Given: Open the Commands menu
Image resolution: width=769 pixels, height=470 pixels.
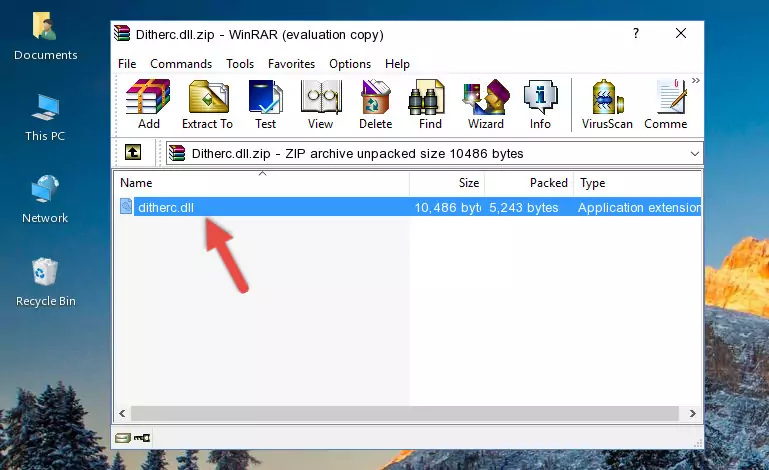Looking at the screenshot, I should 181,64.
